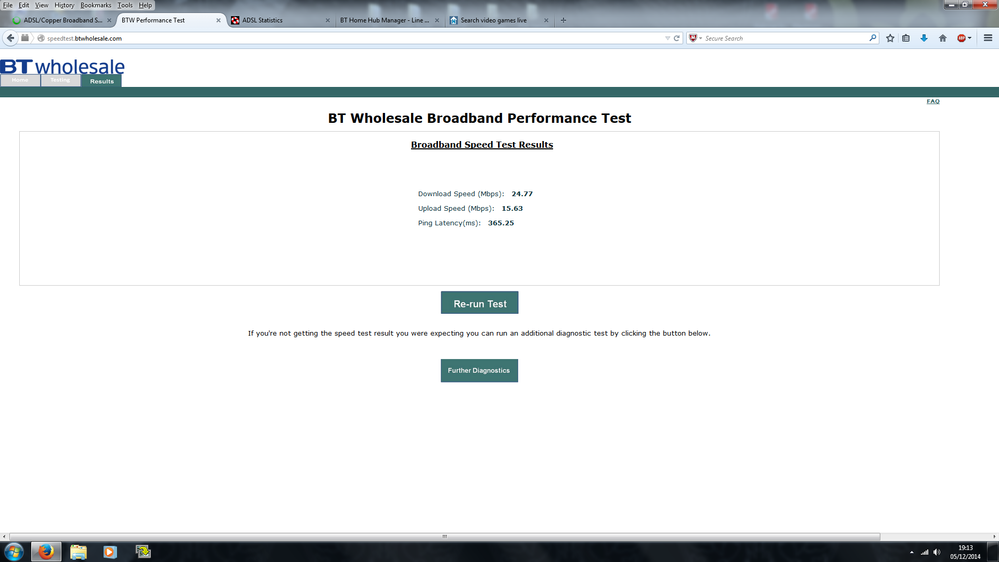Viewport: 999px width, 562px height.
Task: Switch to the ADSL Statistics tab
Action: click(x=280, y=20)
